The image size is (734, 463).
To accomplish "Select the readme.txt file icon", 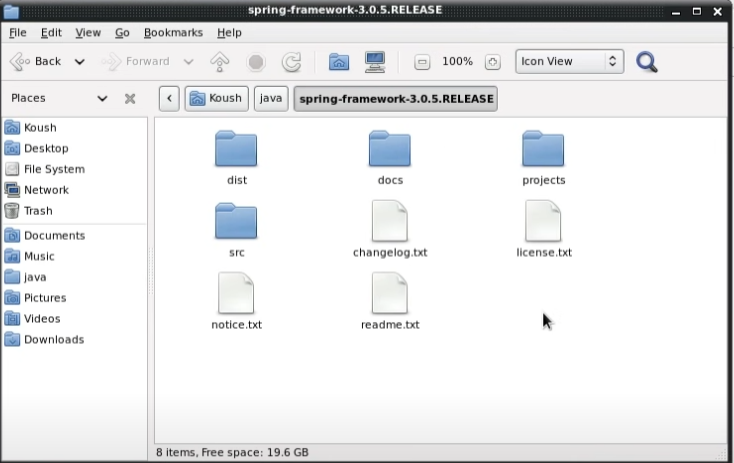I will tap(389, 293).
